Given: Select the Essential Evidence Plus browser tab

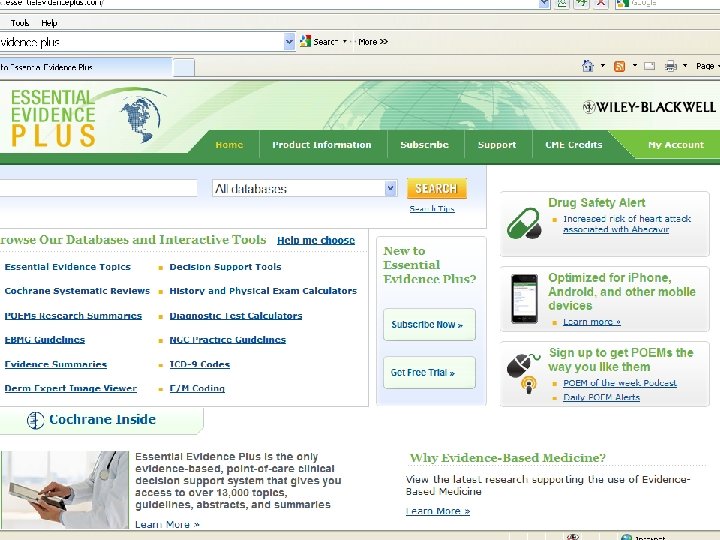Looking at the screenshot, I should coord(85,67).
